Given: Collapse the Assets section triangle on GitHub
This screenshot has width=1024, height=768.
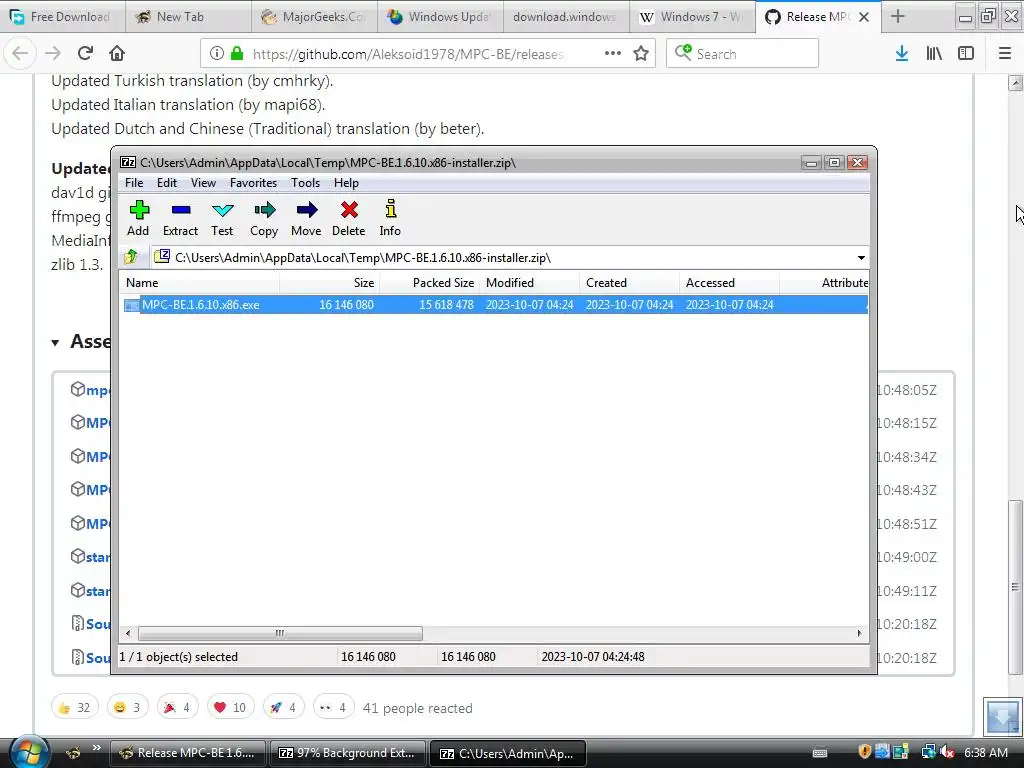Looking at the screenshot, I should (x=56, y=342).
